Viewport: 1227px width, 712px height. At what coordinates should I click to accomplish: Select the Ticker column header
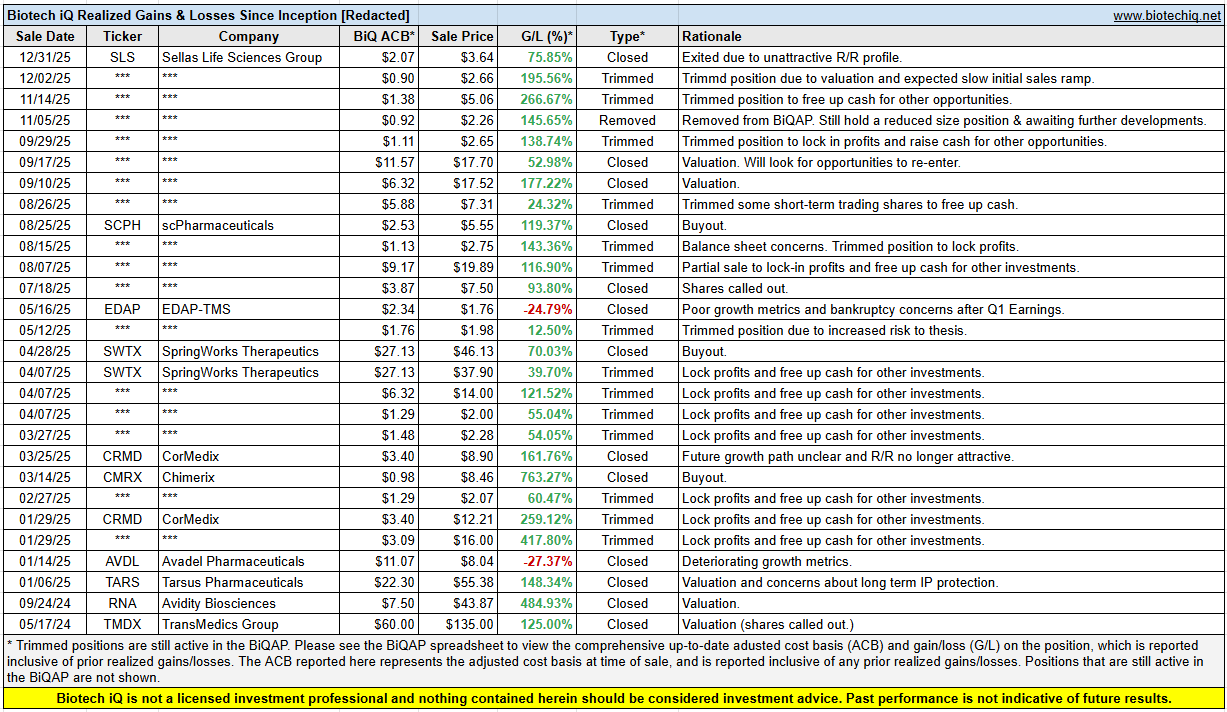pos(122,36)
